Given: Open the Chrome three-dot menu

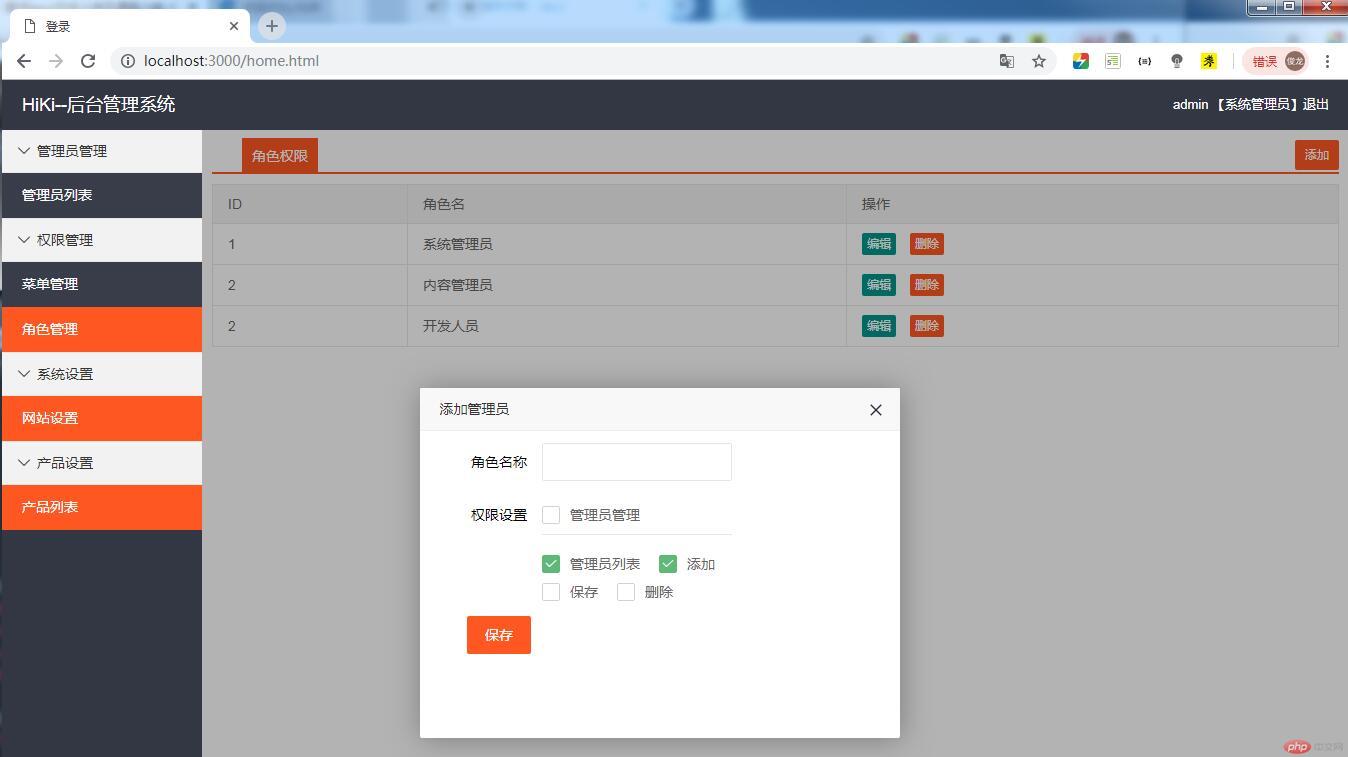Looking at the screenshot, I should 1327,61.
